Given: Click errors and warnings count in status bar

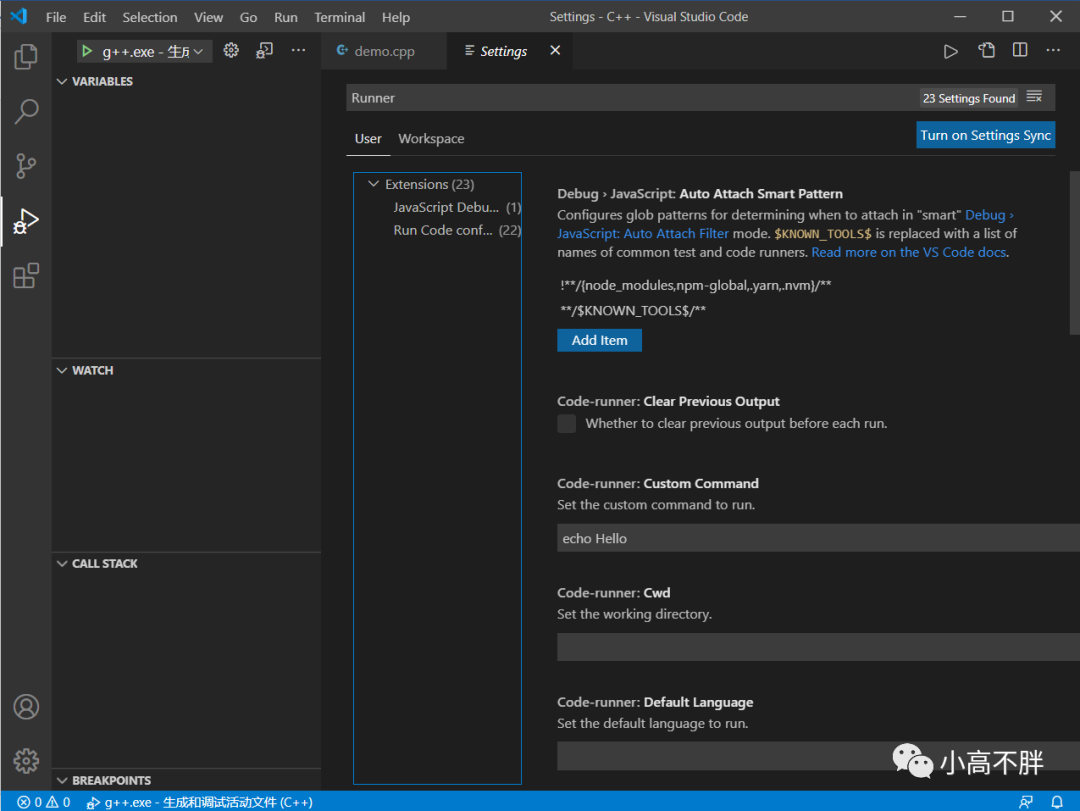Looking at the screenshot, I should pos(43,802).
